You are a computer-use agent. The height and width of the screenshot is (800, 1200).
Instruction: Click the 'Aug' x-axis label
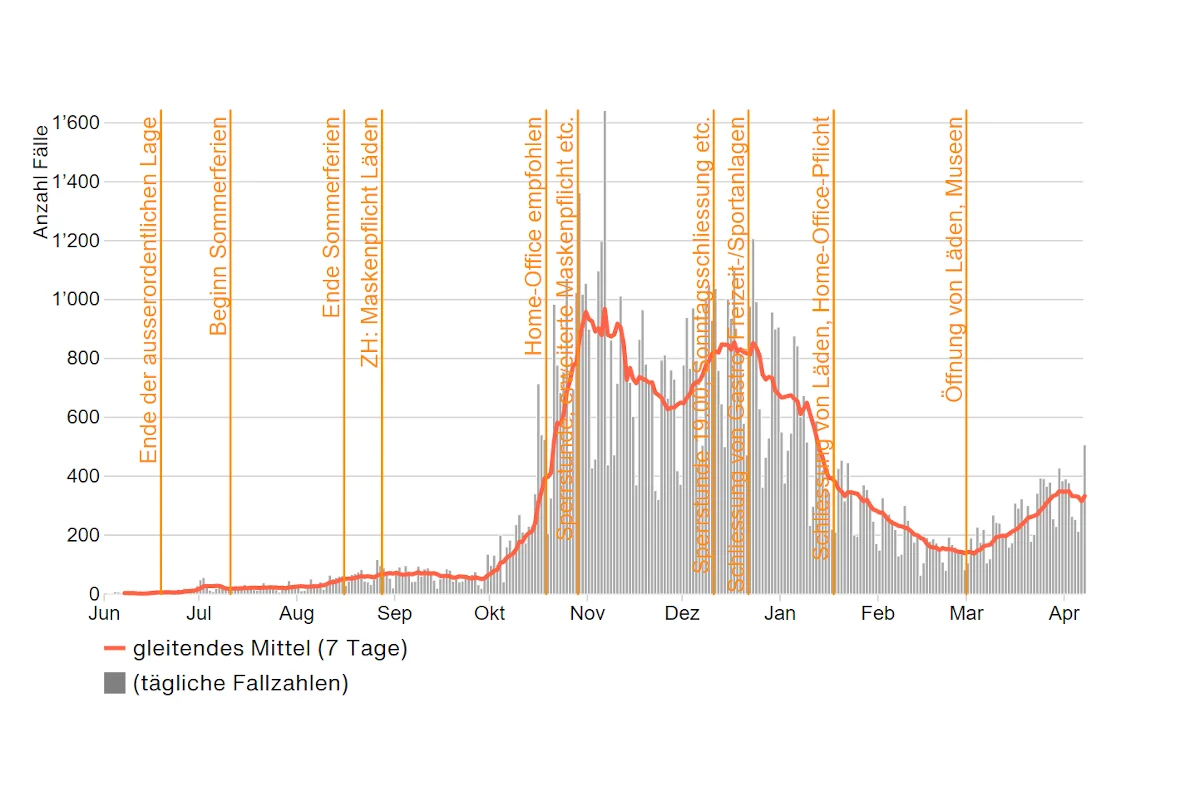[x=297, y=613]
